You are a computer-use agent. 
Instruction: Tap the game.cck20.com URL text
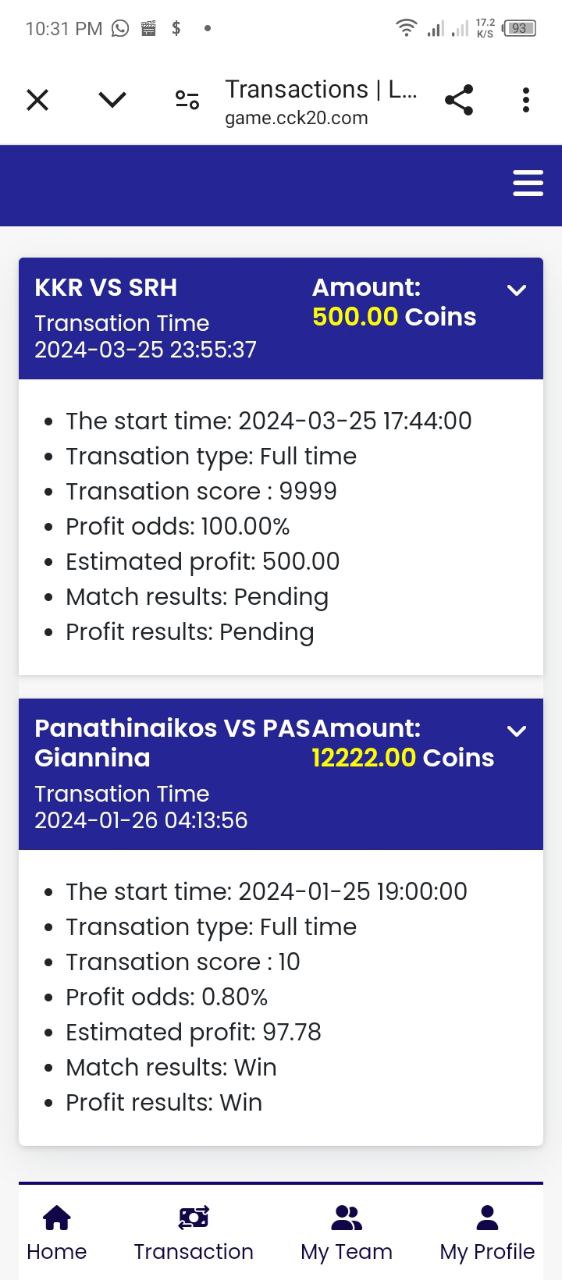(296, 118)
